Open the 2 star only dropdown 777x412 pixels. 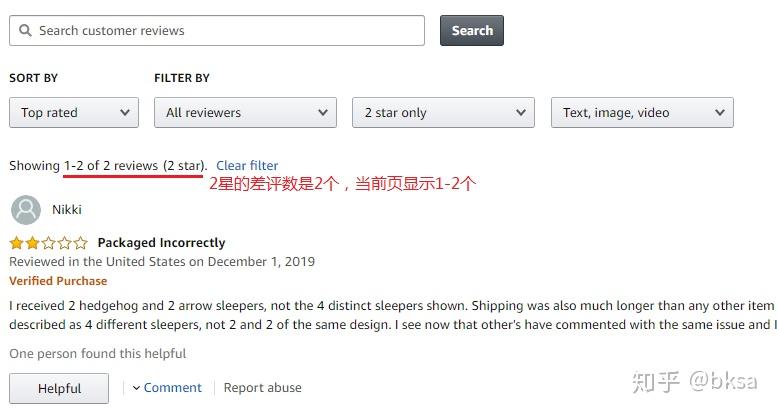(x=442, y=113)
